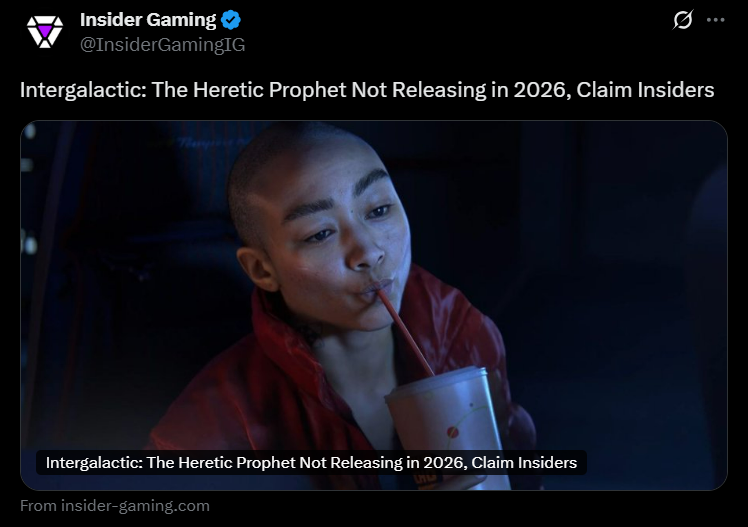
Task: Open the three-dot more options menu
Action: coord(716,20)
